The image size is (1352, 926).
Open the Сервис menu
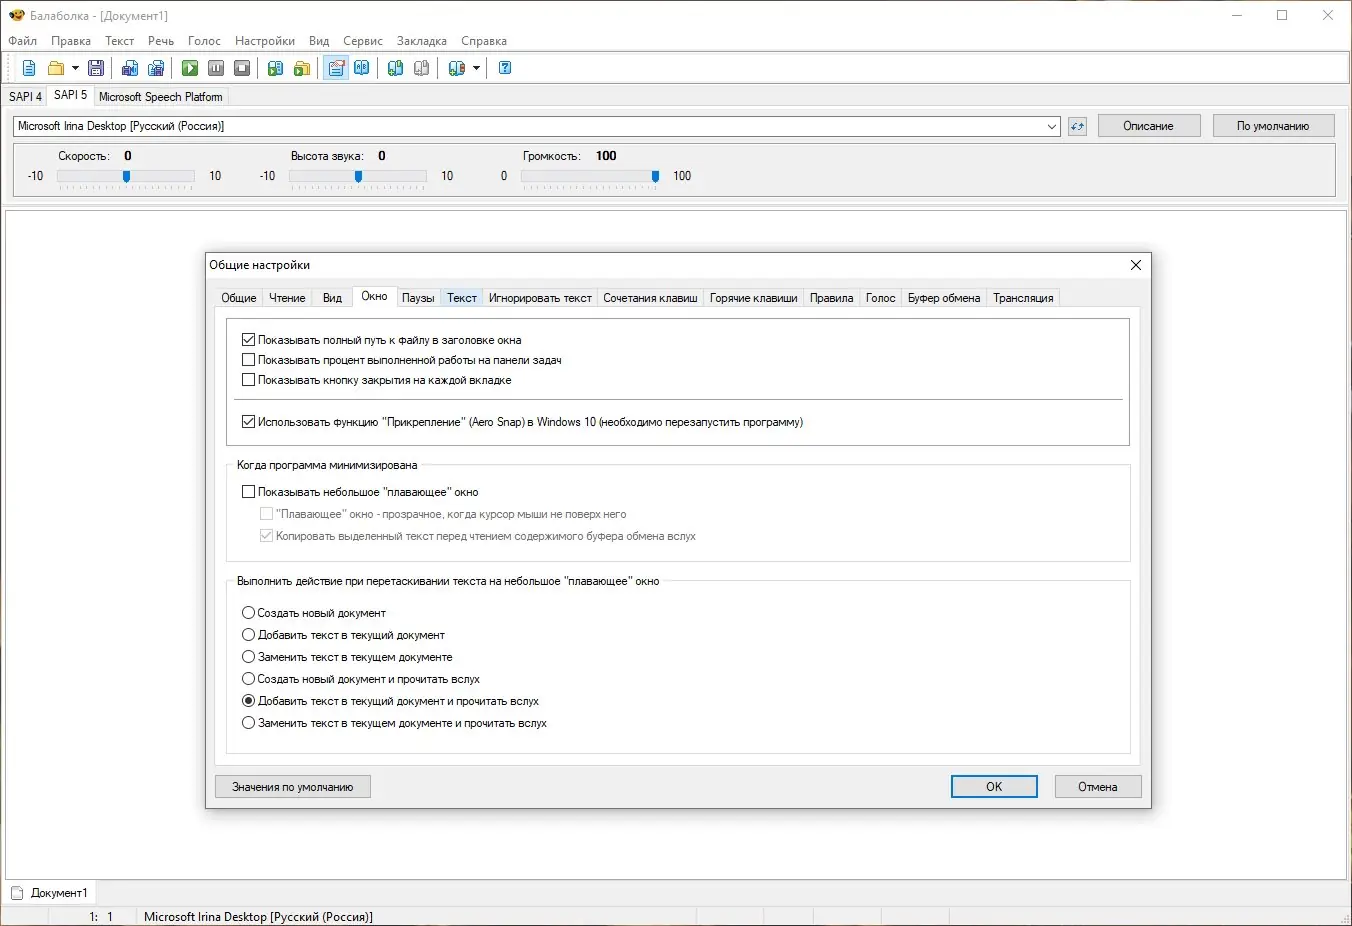[363, 41]
